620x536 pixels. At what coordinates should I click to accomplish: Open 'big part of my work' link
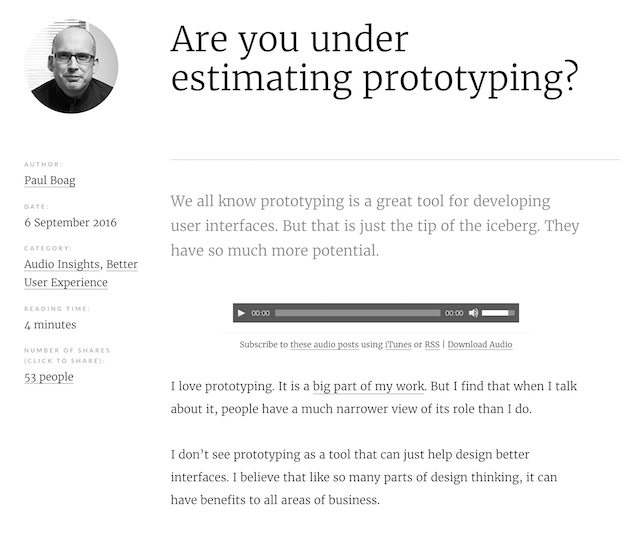(369, 386)
